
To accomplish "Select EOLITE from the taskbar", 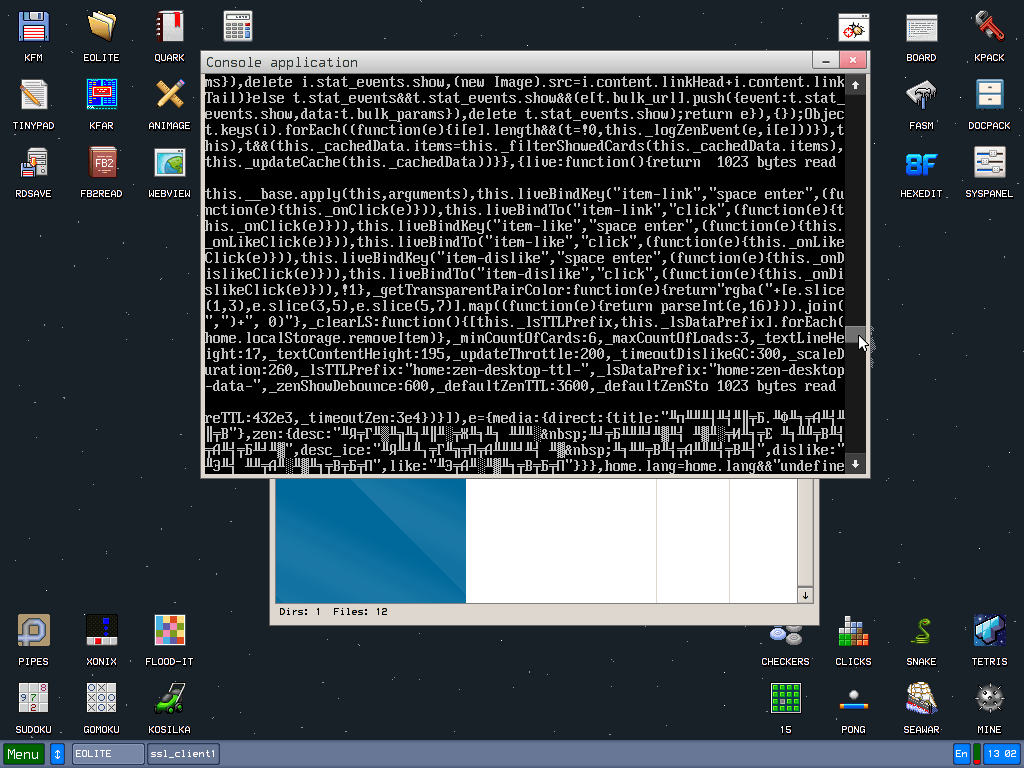I will (x=107, y=753).
